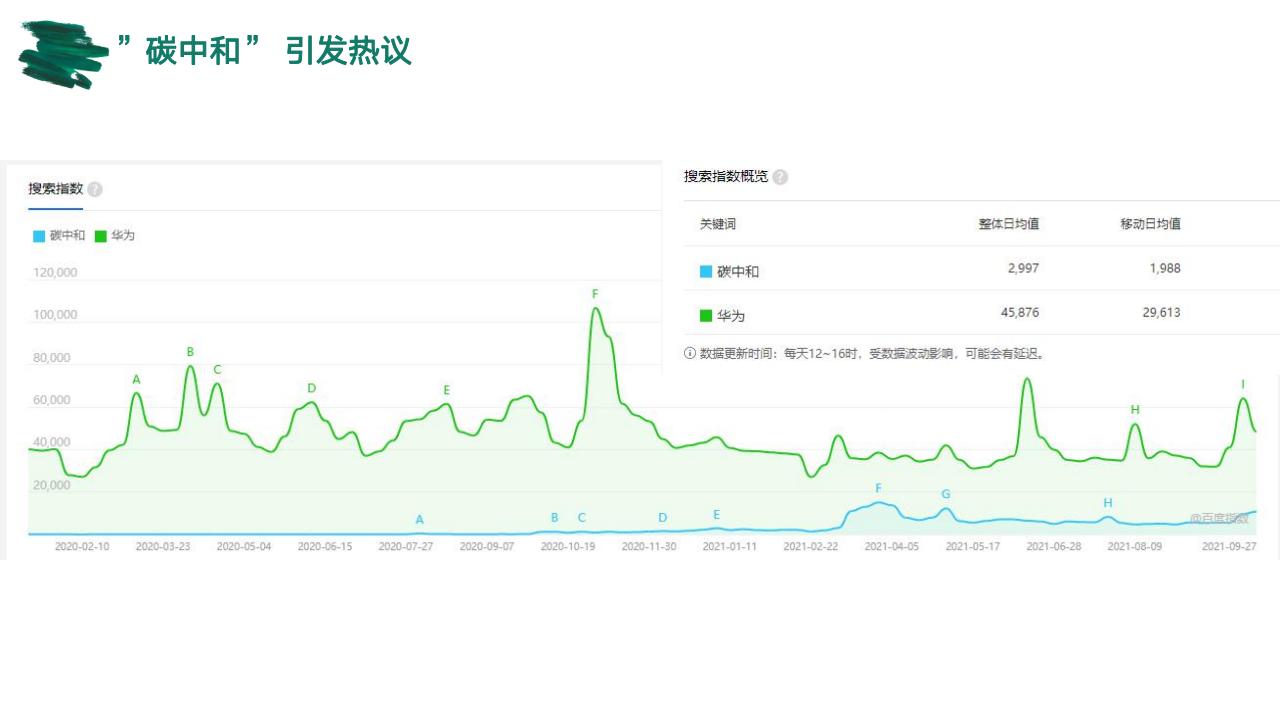Click the 60,000 y-axis label
This screenshot has width=1280, height=720.
tap(52, 401)
